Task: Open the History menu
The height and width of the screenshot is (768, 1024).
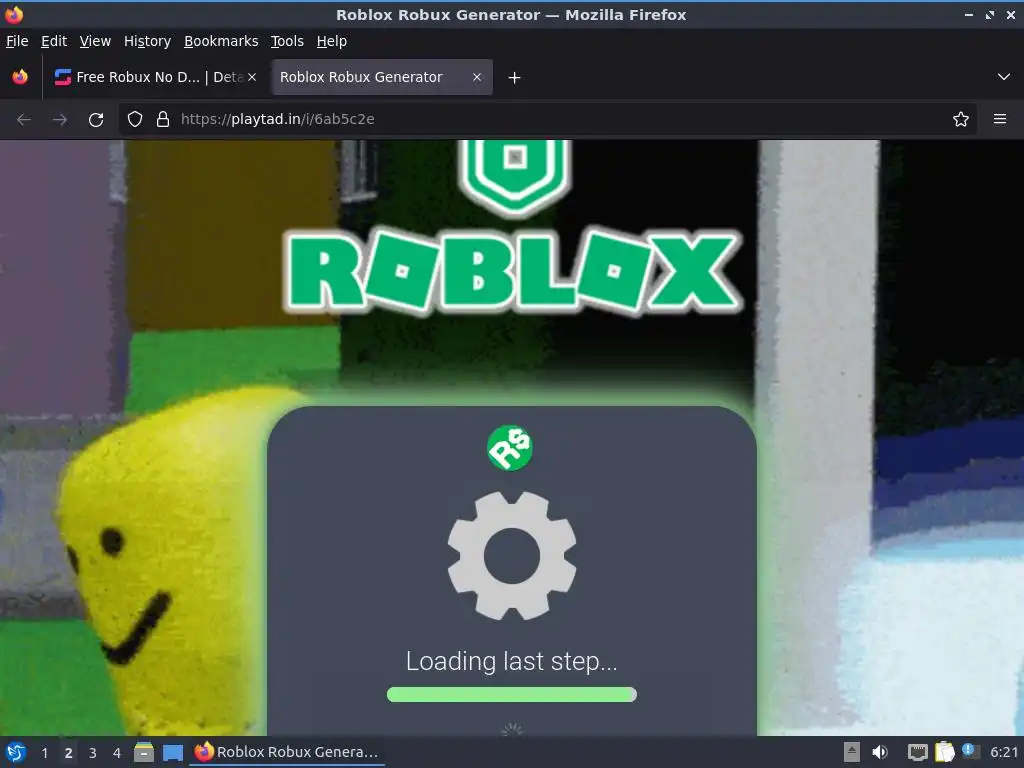Action: tap(148, 41)
